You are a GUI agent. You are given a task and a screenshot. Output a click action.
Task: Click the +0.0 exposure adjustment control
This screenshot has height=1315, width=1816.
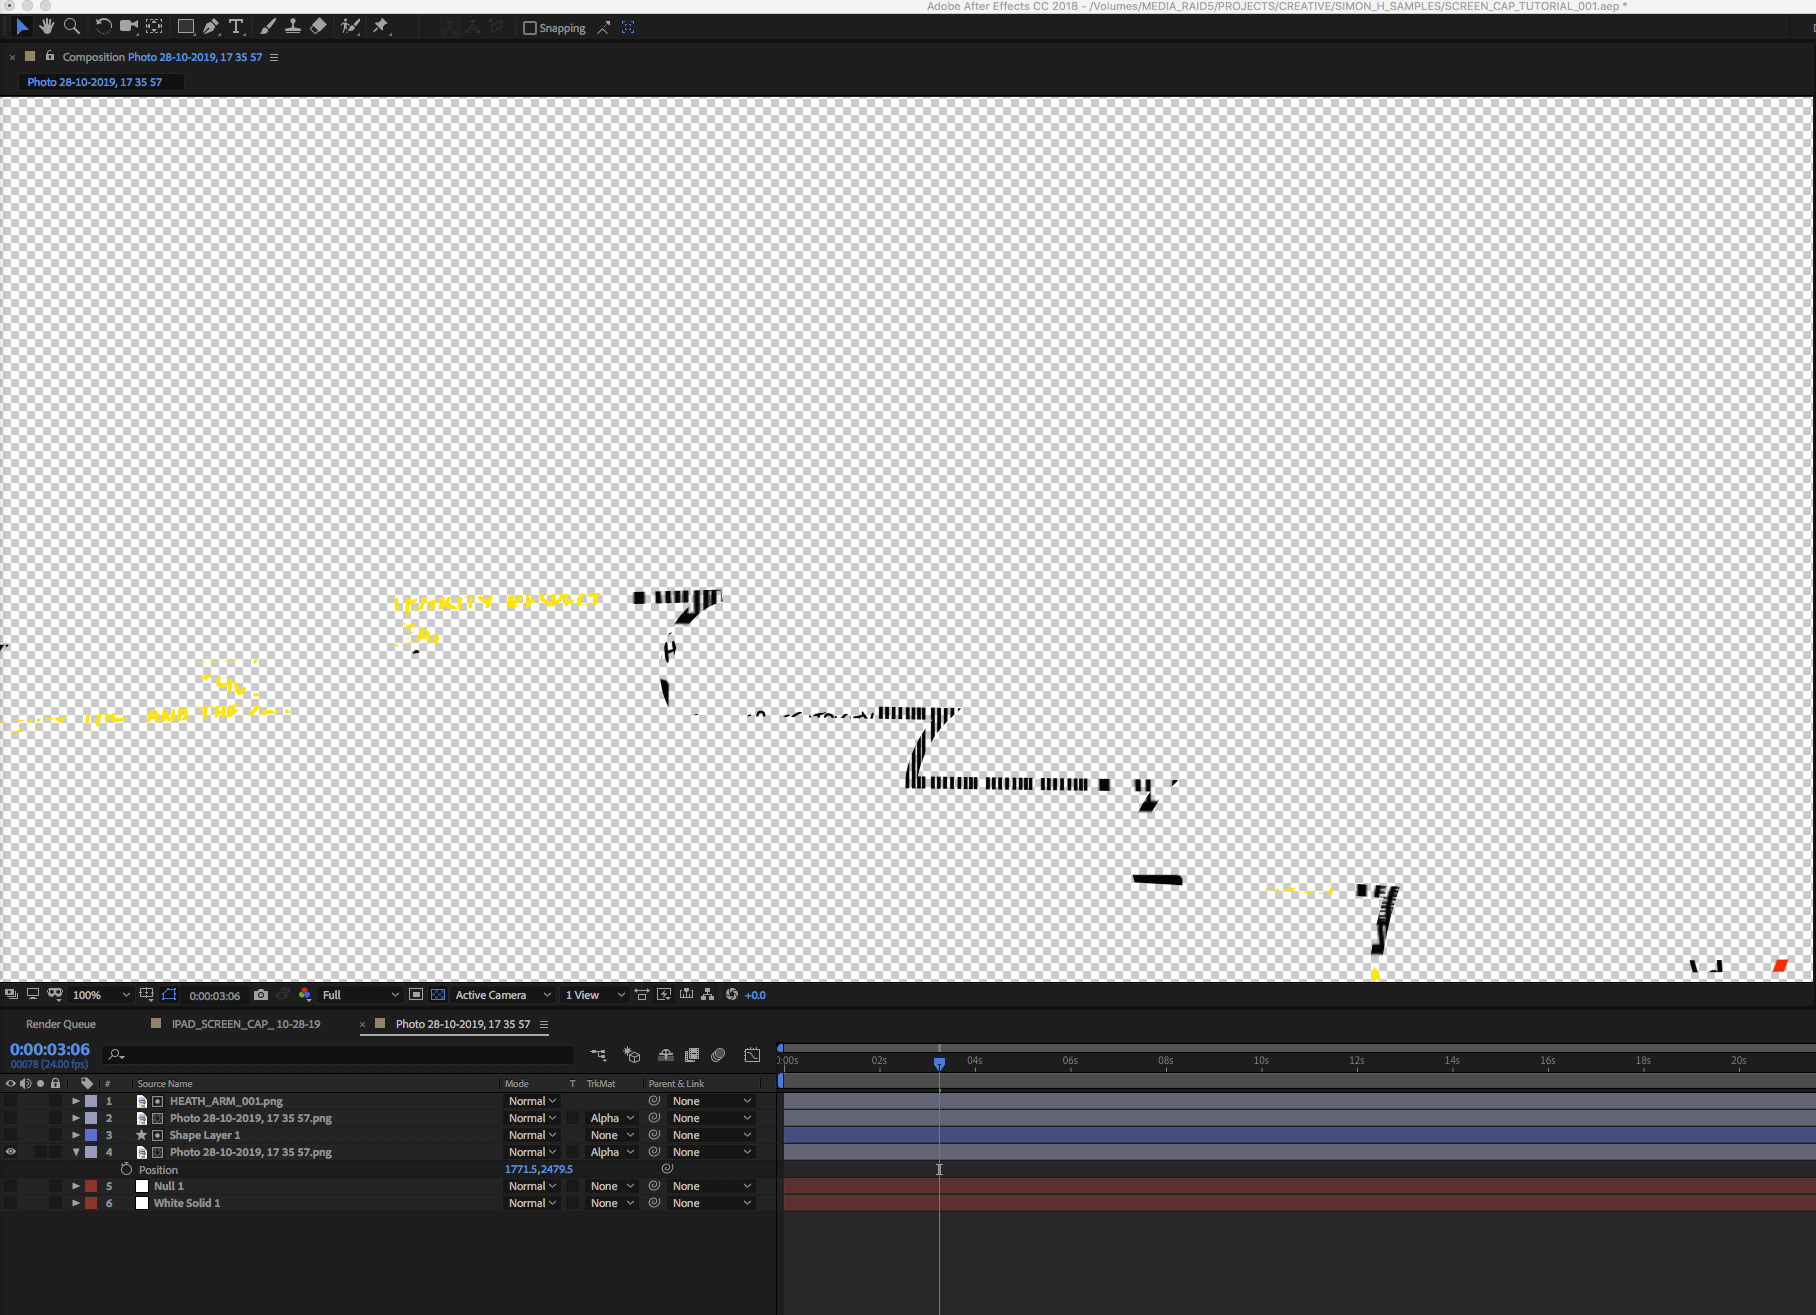[x=755, y=995]
